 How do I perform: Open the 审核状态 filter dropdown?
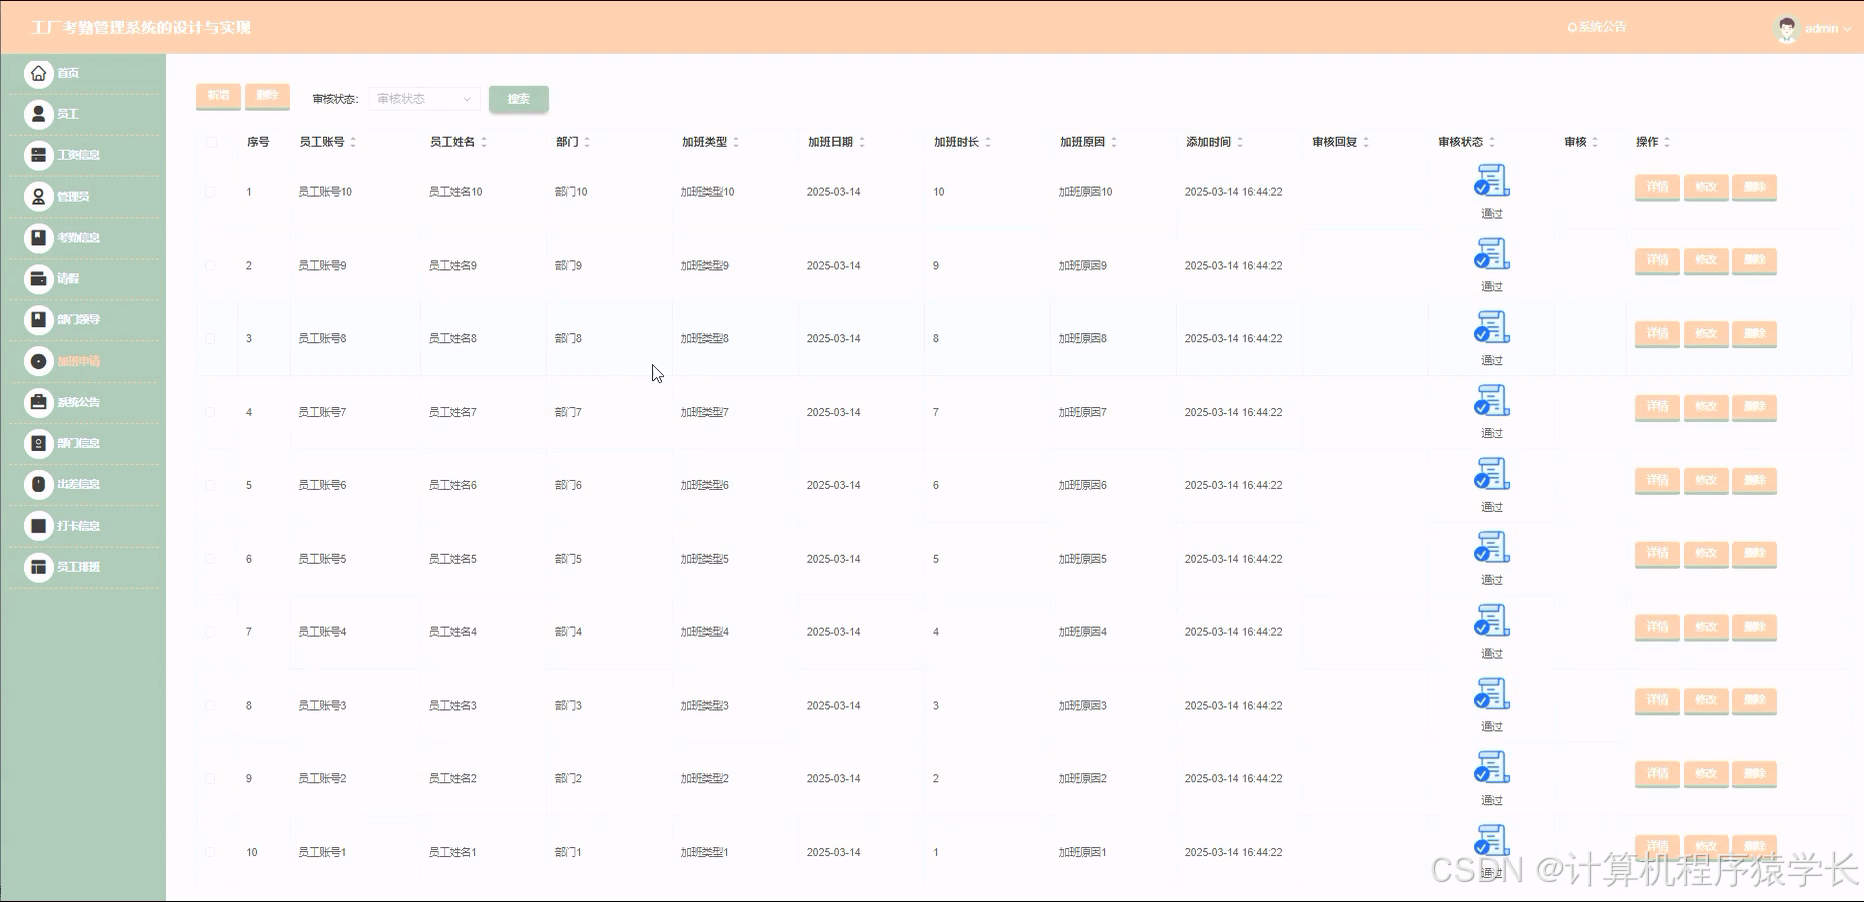pyautogui.click(x=424, y=99)
